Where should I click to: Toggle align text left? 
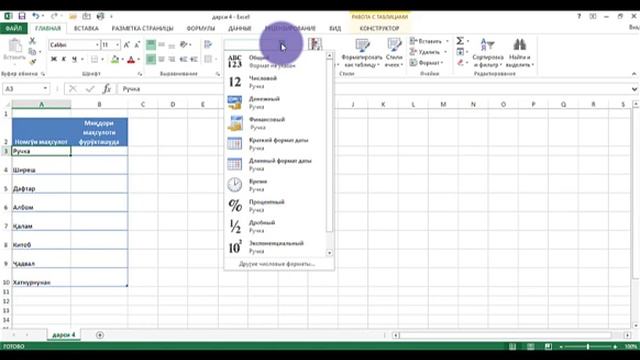pos(151,60)
